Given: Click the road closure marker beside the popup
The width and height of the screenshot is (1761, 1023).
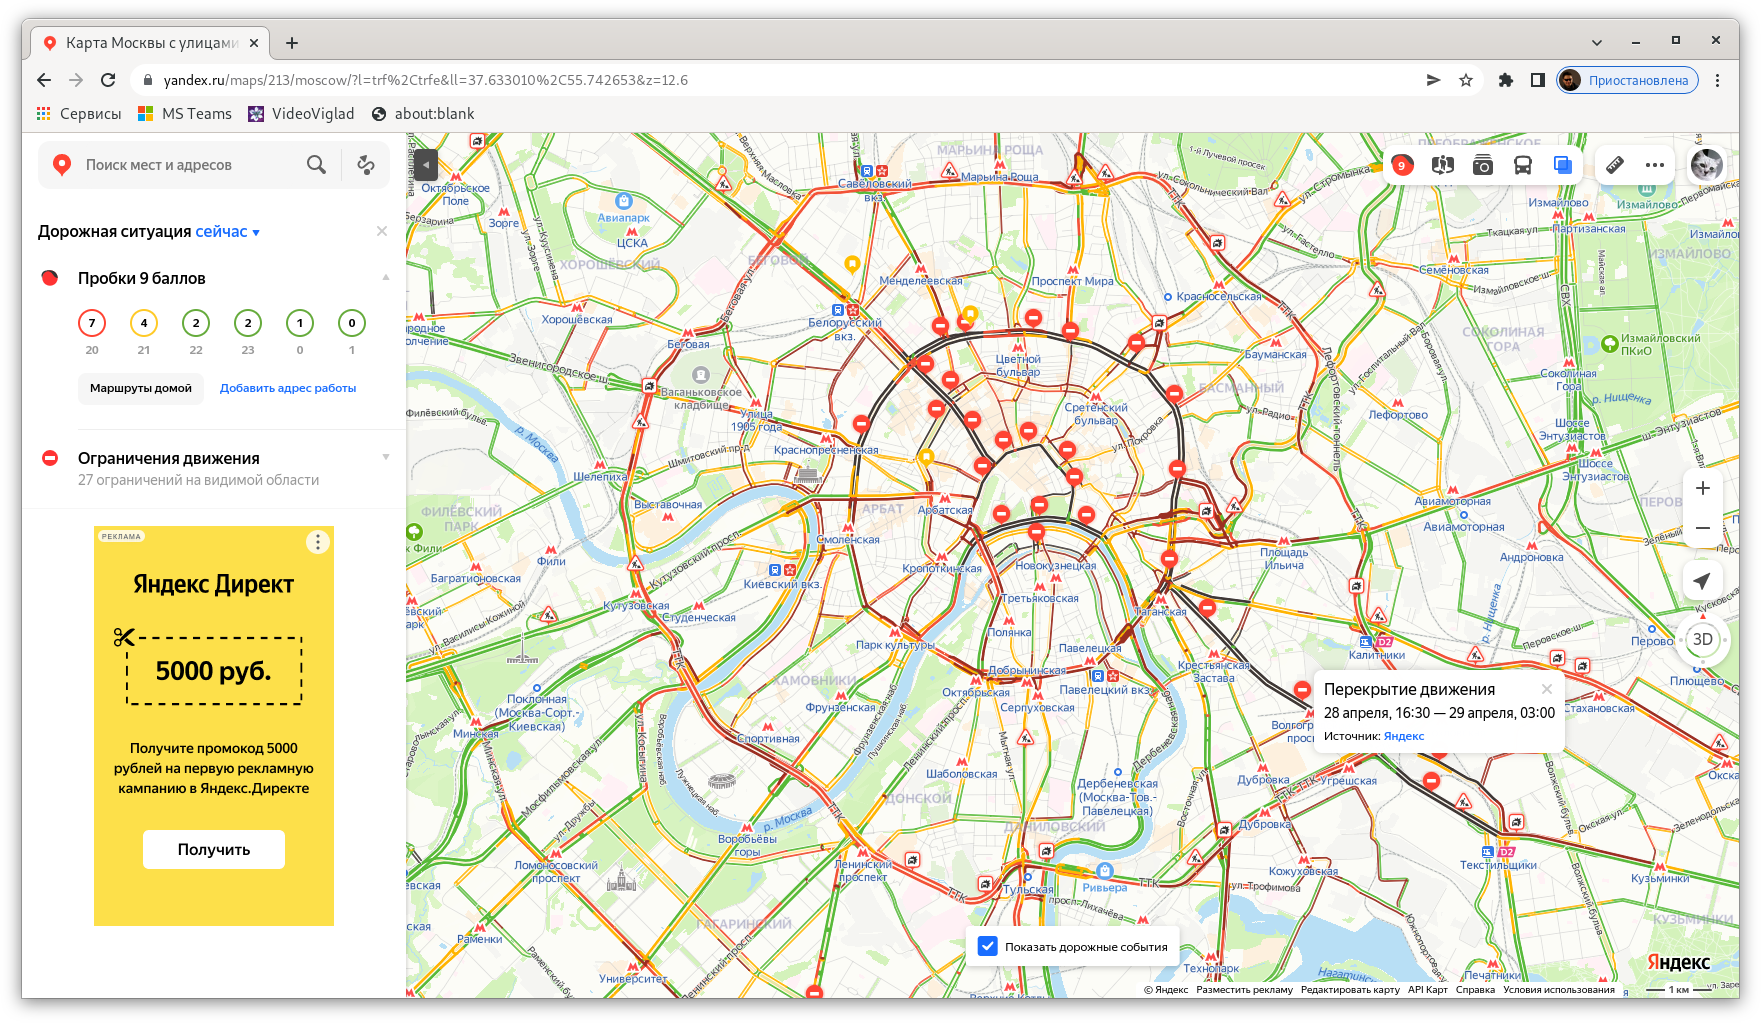Looking at the screenshot, I should [x=1302, y=690].
